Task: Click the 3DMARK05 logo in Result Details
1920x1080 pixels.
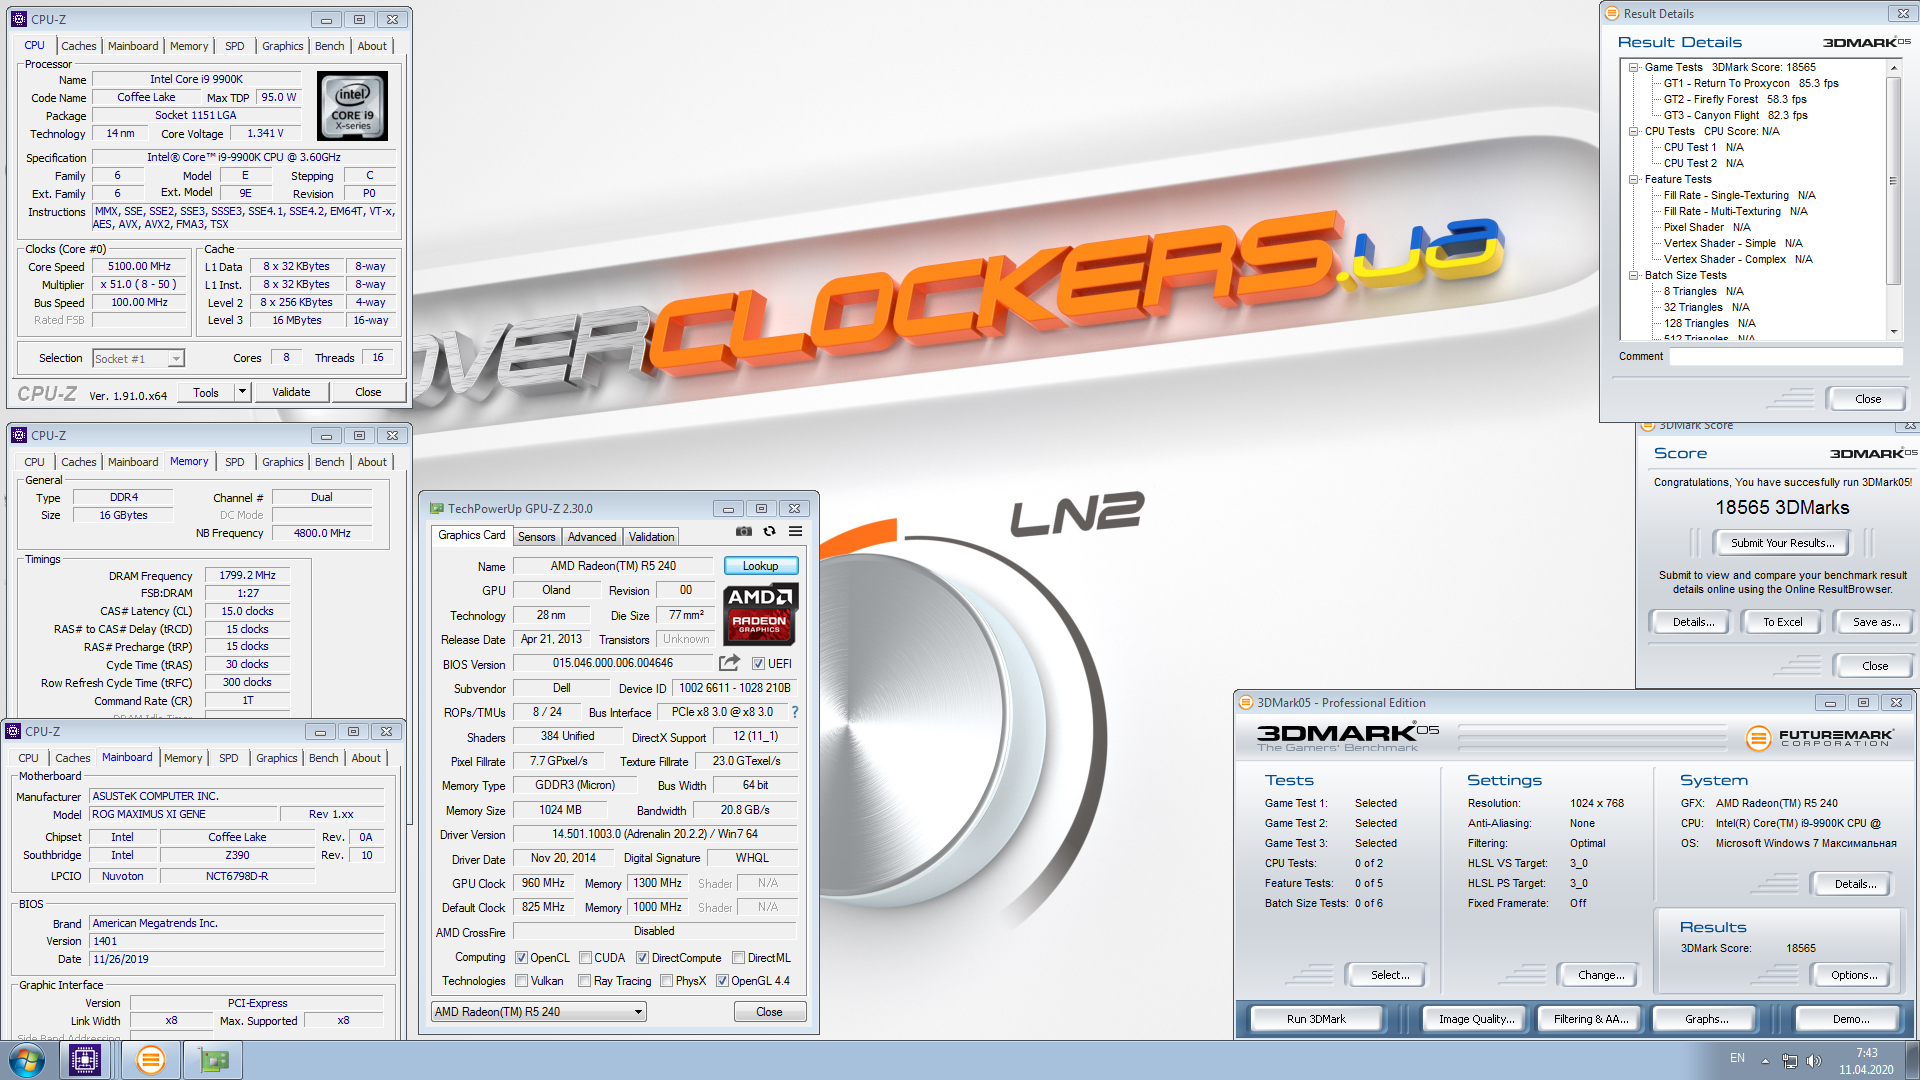Action: [x=1866, y=43]
